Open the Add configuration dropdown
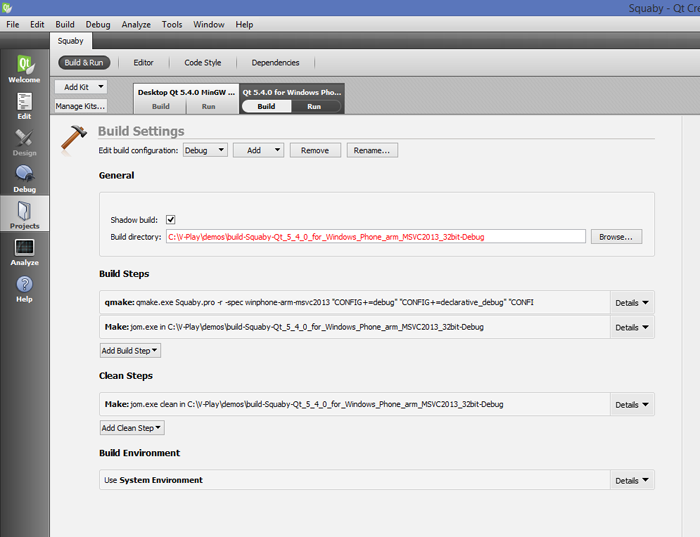 (258, 150)
